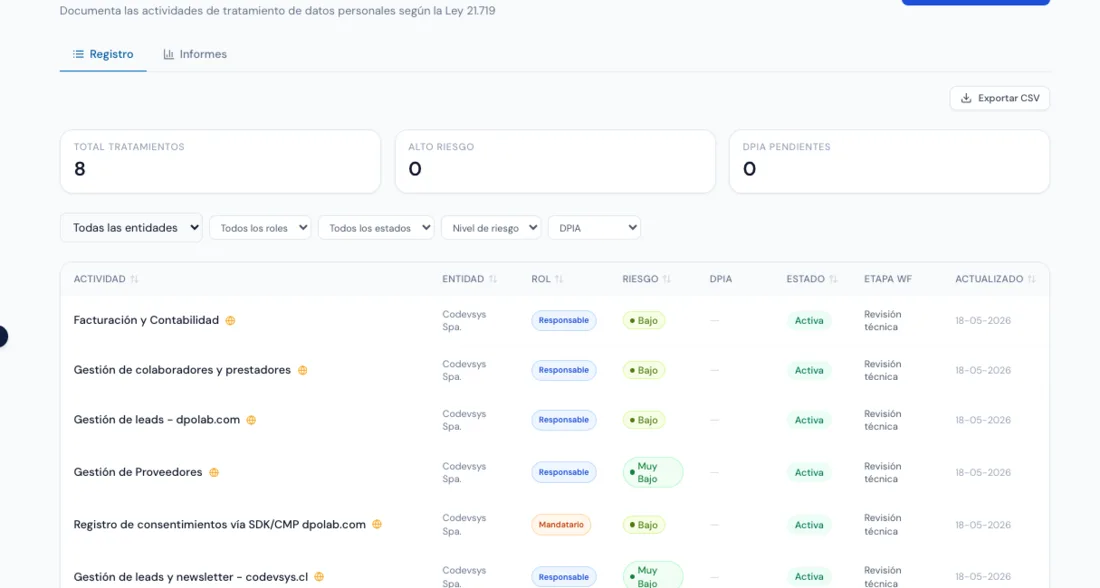This screenshot has width=1100, height=588.
Task: Expand the DPIA filter dropdown
Action: coord(594,228)
